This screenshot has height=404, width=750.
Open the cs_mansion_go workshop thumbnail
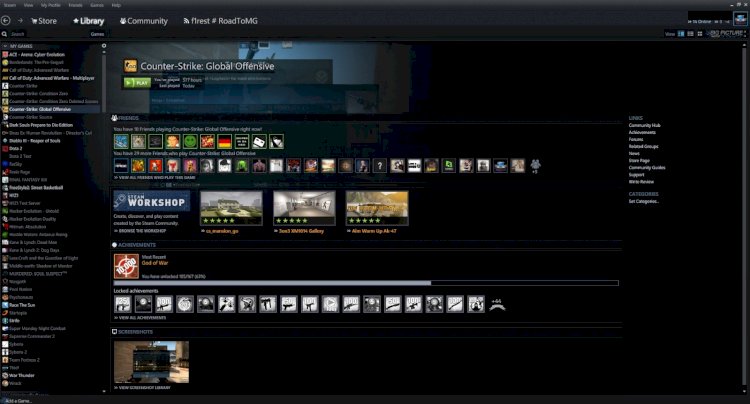(x=232, y=208)
